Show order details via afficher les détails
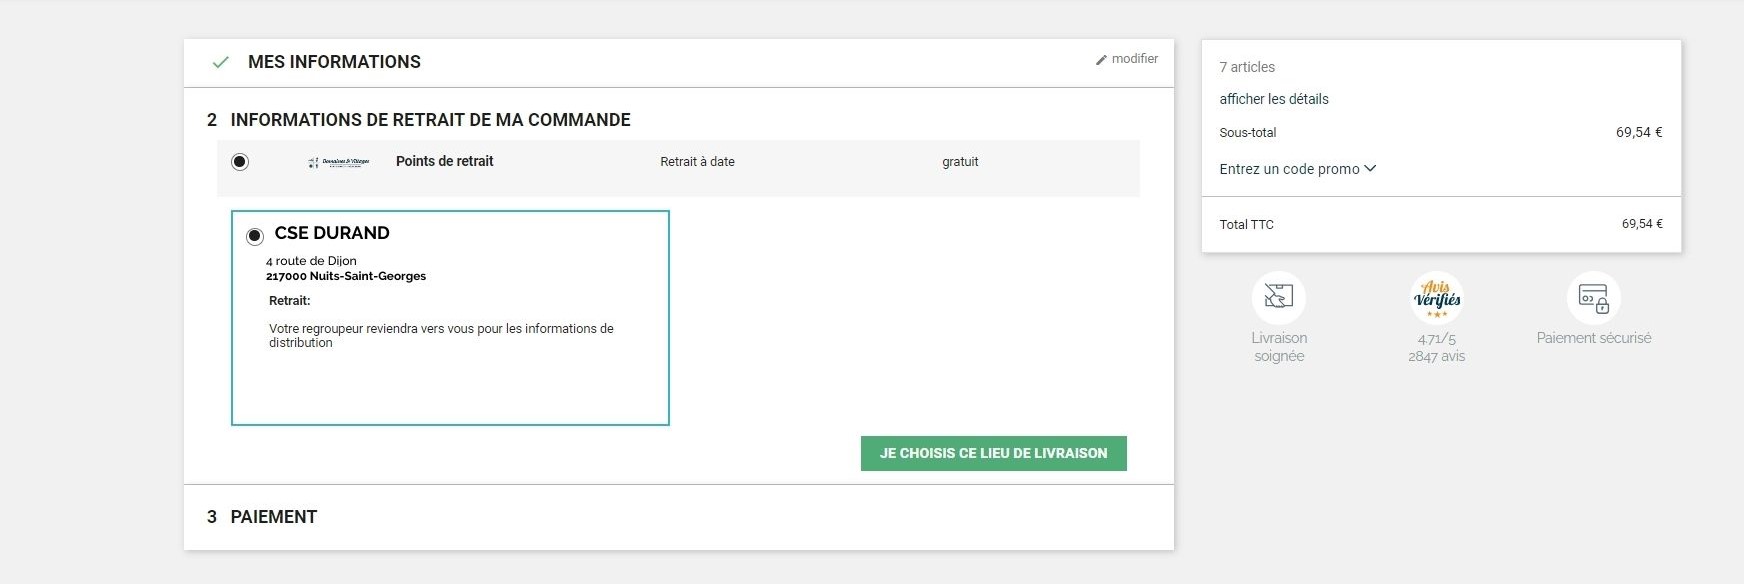The height and width of the screenshot is (584, 1744). tap(1273, 99)
